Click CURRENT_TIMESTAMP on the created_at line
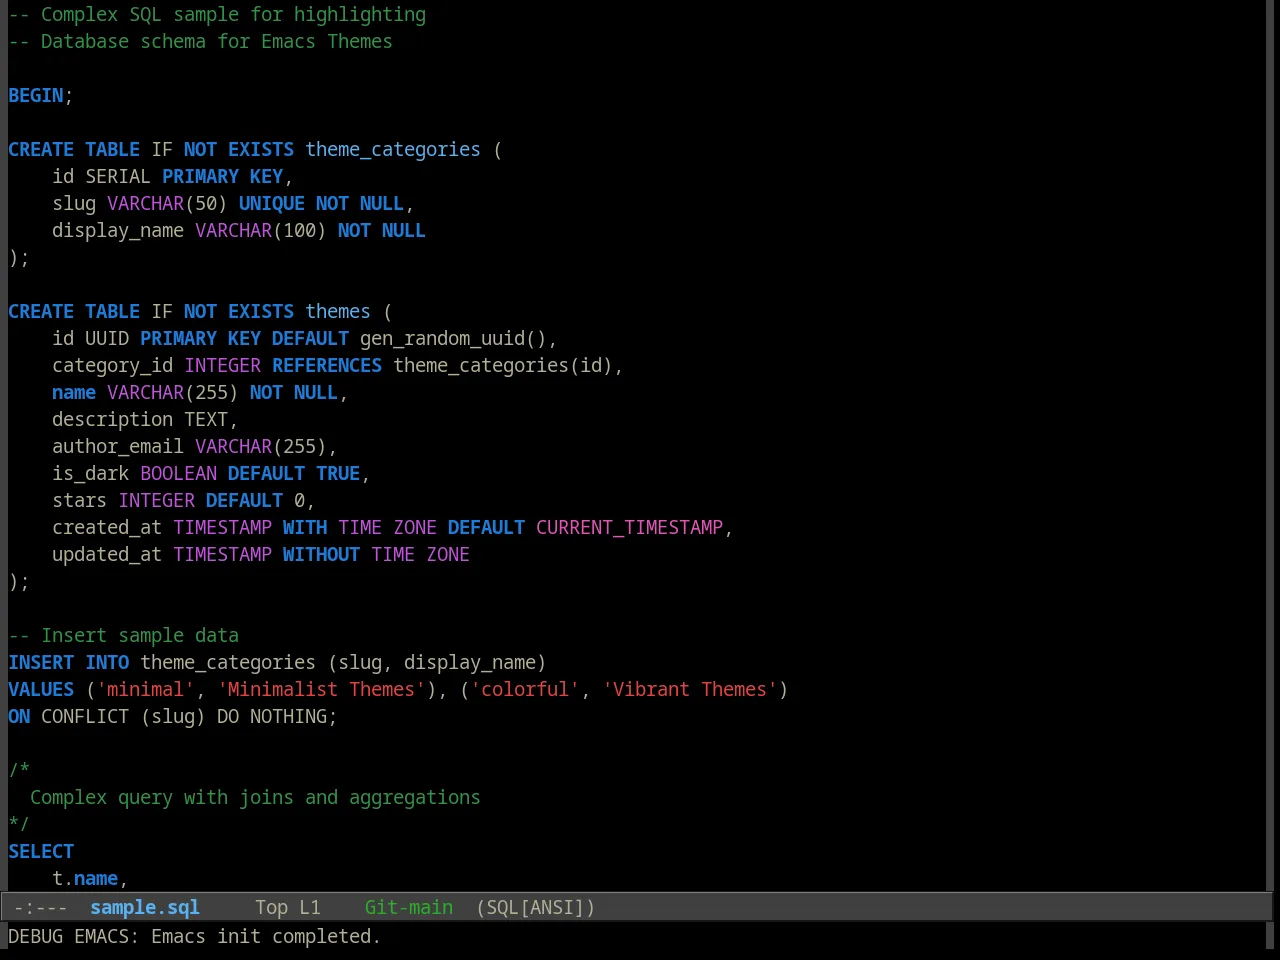Image resolution: width=1280 pixels, height=960 pixels. (x=629, y=527)
